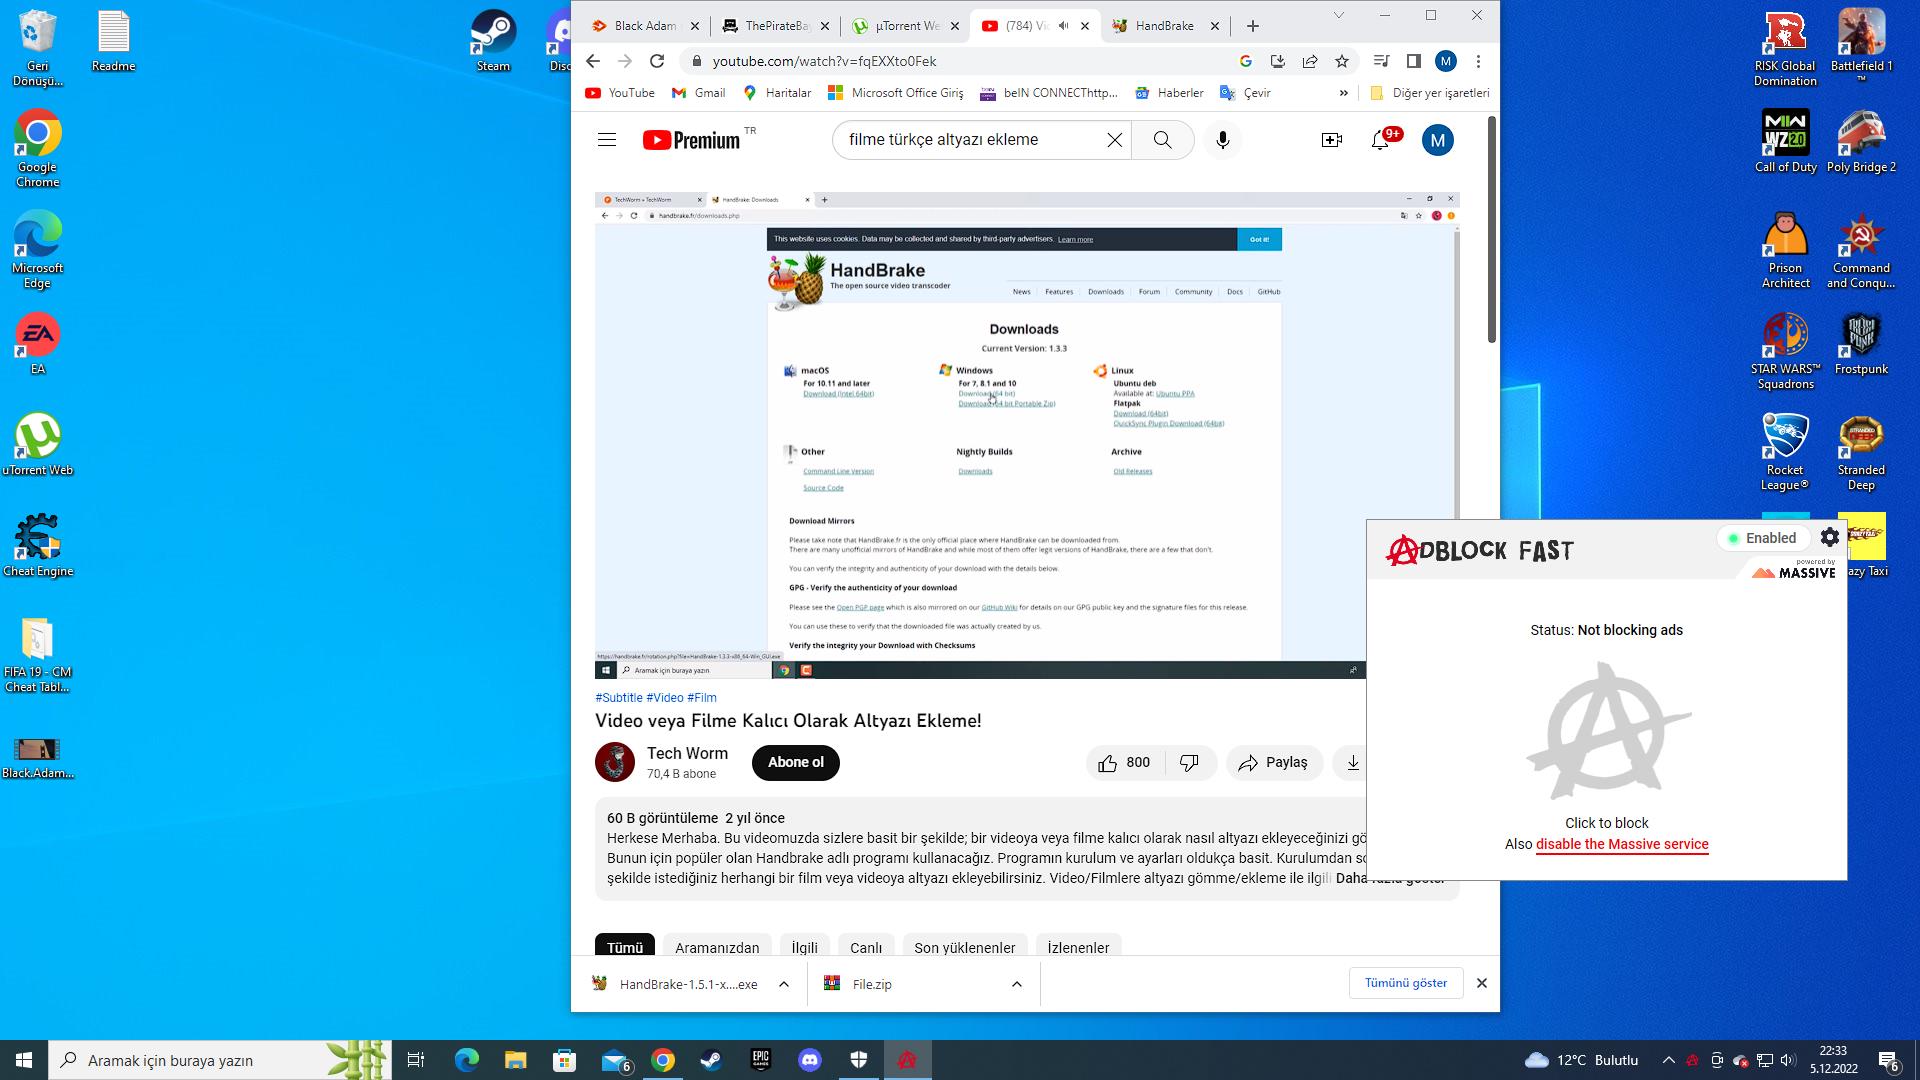Click the dislike thumbs-down button

point(1189,763)
